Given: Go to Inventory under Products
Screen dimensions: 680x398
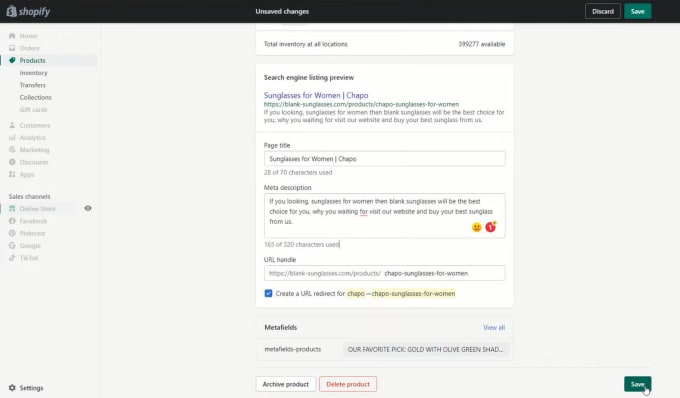Looking at the screenshot, I should point(33,73).
